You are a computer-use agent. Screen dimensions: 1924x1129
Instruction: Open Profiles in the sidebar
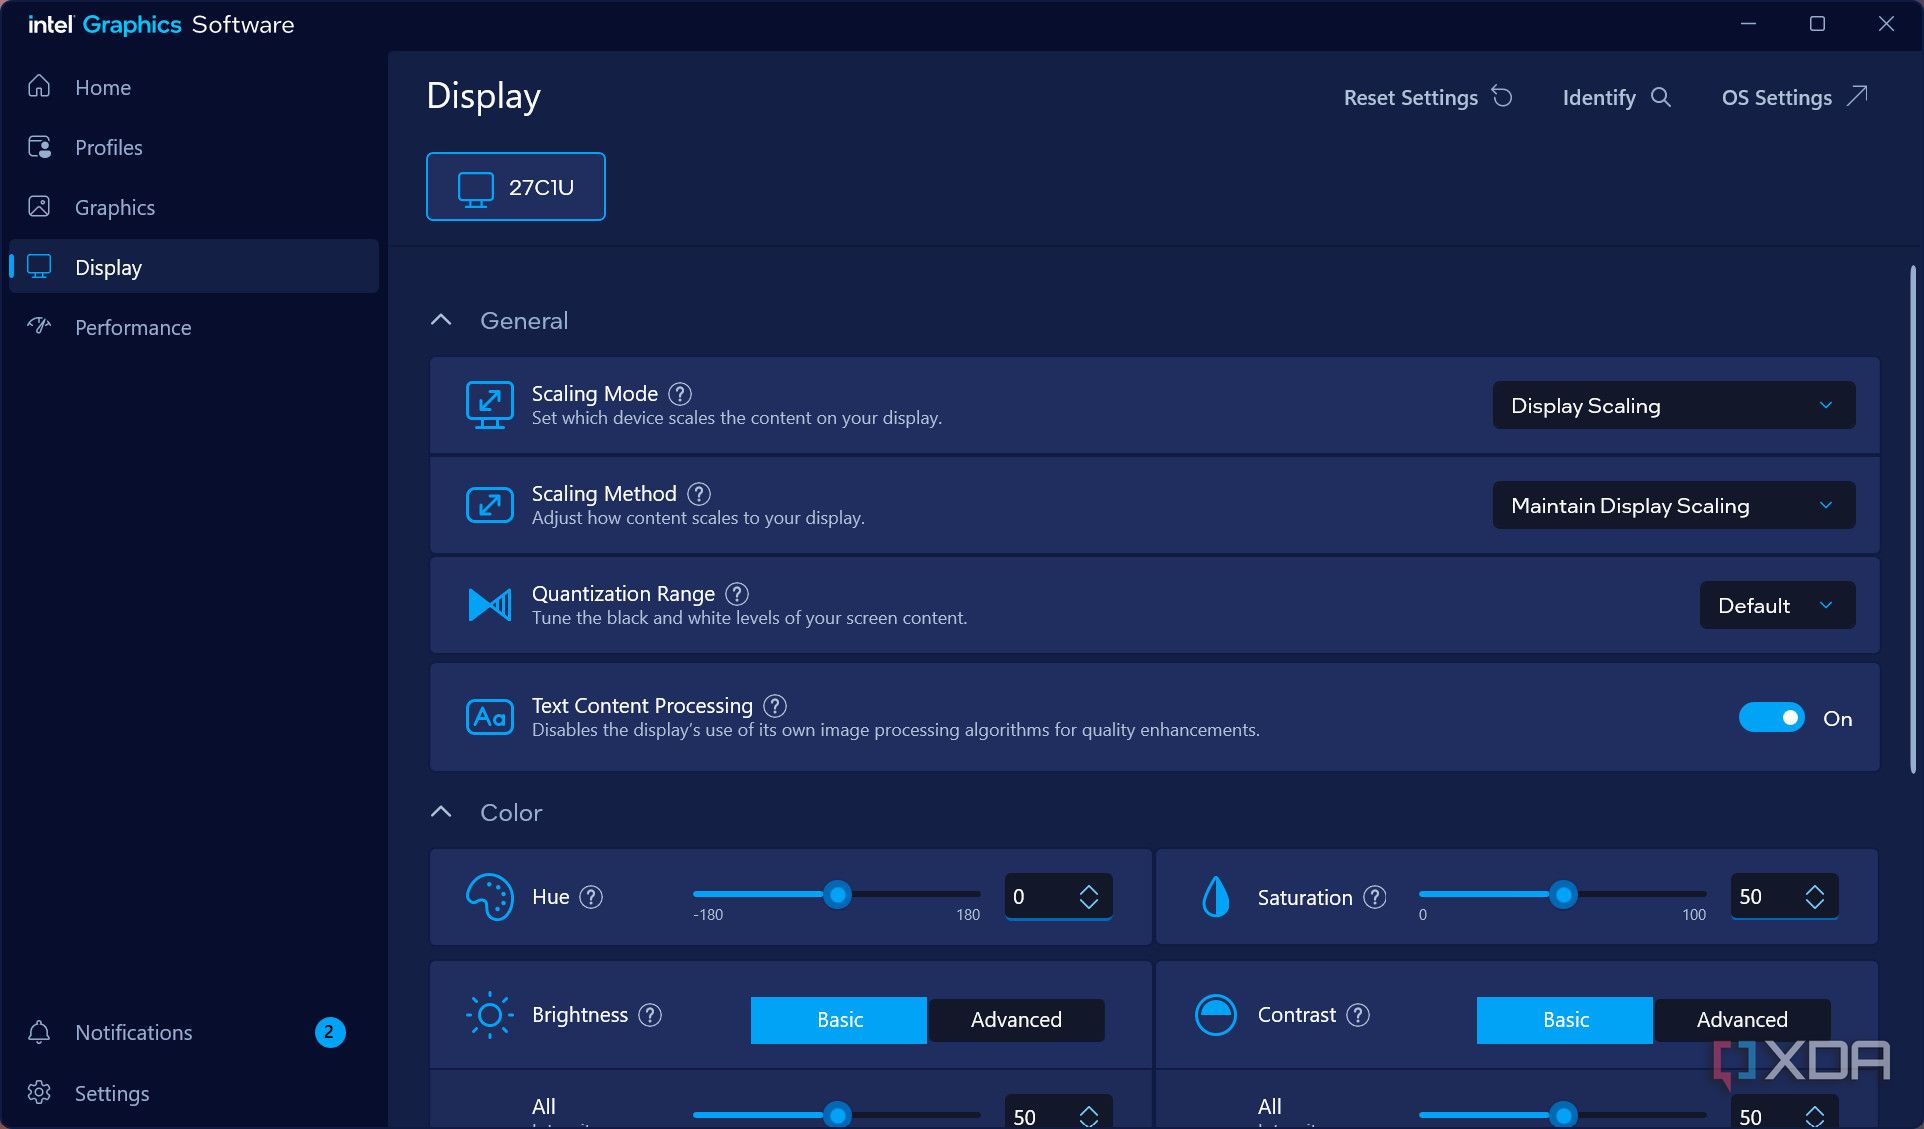[193, 147]
